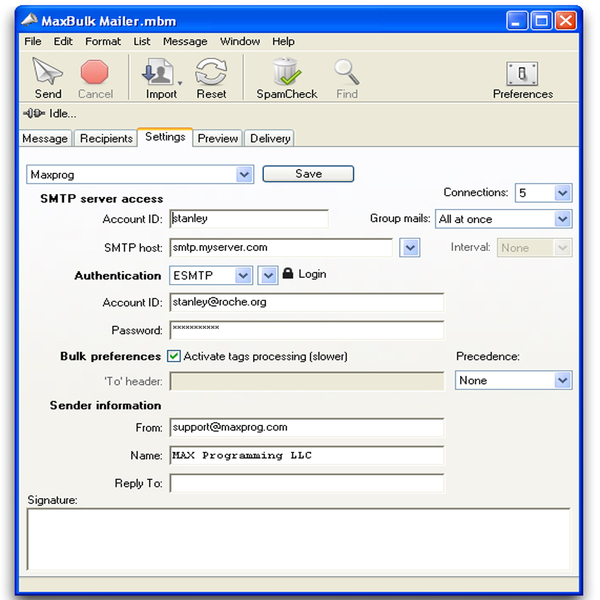Click the Find magnifier icon
600x600 pixels.
pyautogui.click(x=346, y=72)
